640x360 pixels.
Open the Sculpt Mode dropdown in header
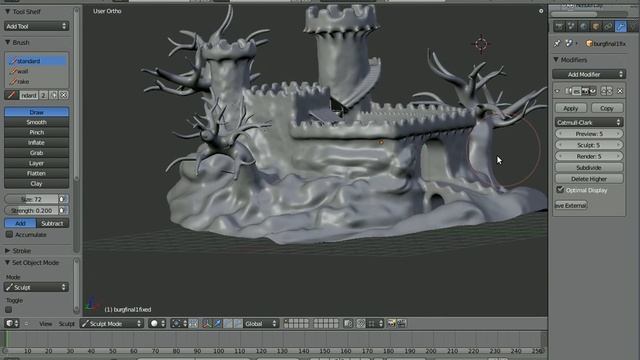coord(112,324)
